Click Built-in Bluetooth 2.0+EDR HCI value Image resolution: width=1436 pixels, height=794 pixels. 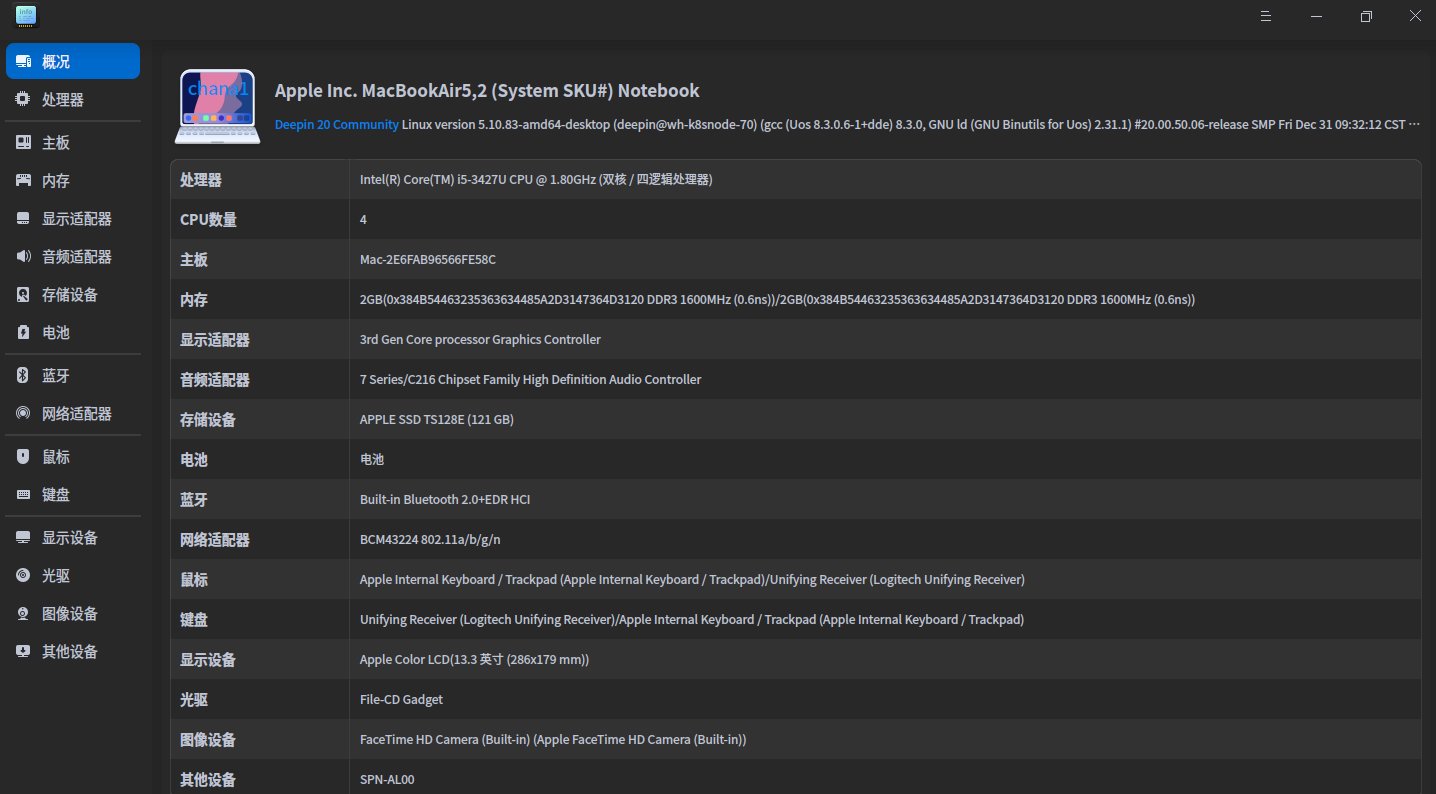point(445,500)
